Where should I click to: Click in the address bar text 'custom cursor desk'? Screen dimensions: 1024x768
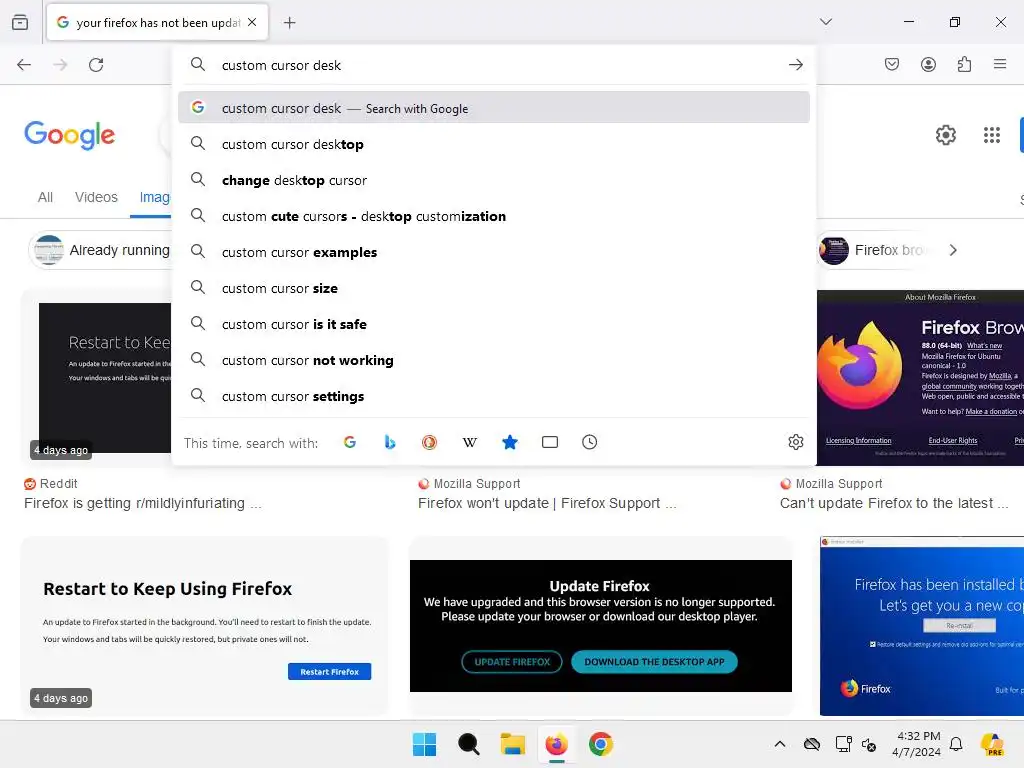coord(281,65)
